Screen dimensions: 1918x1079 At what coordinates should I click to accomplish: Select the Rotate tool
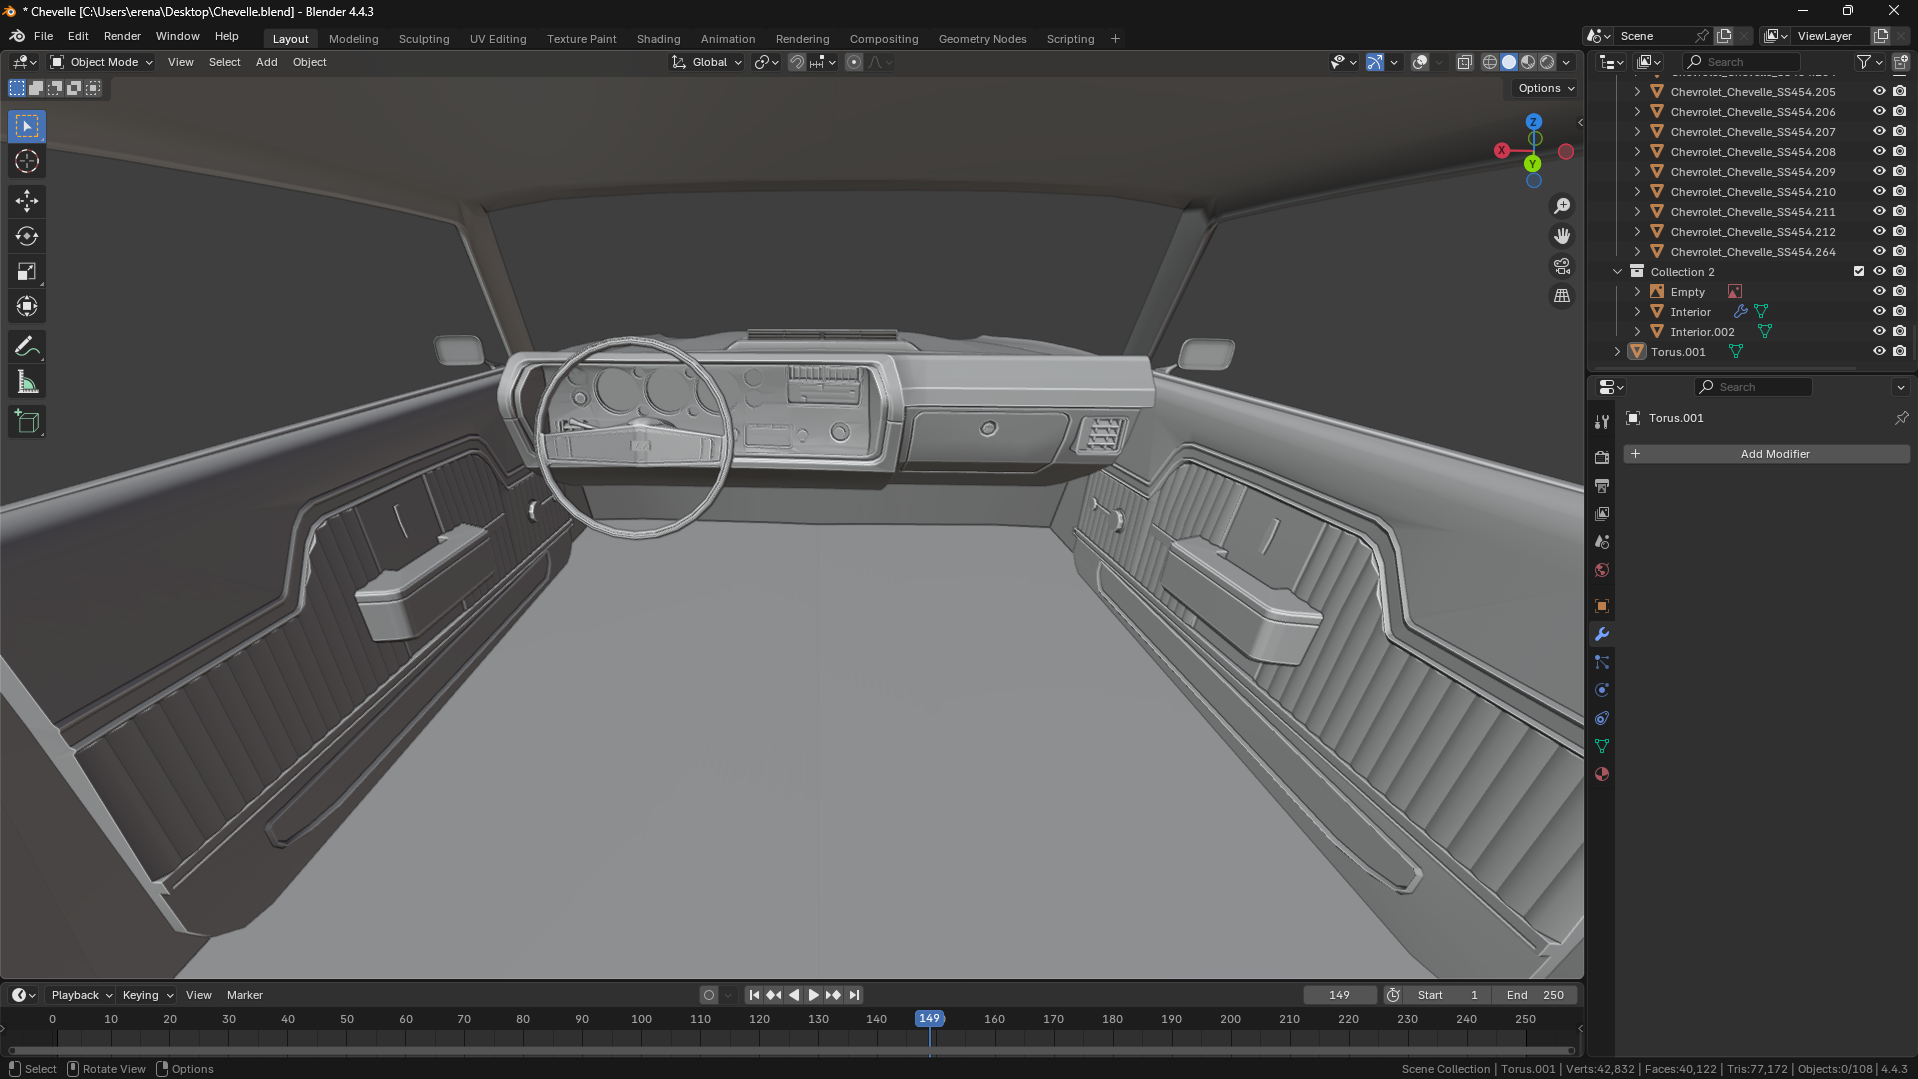tap(27, 236)
